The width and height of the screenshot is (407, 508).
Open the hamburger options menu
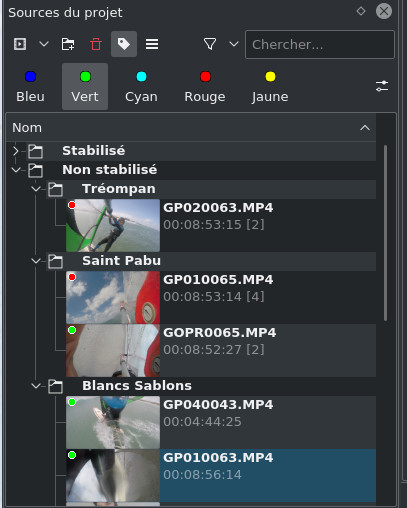(x=152, y=44)
